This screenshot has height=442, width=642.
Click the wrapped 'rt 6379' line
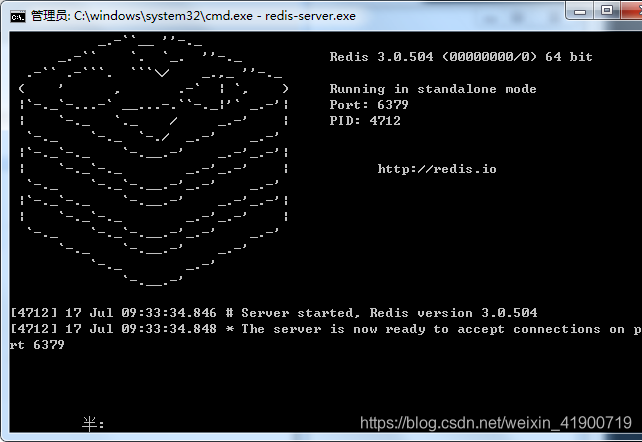[37, 345]
